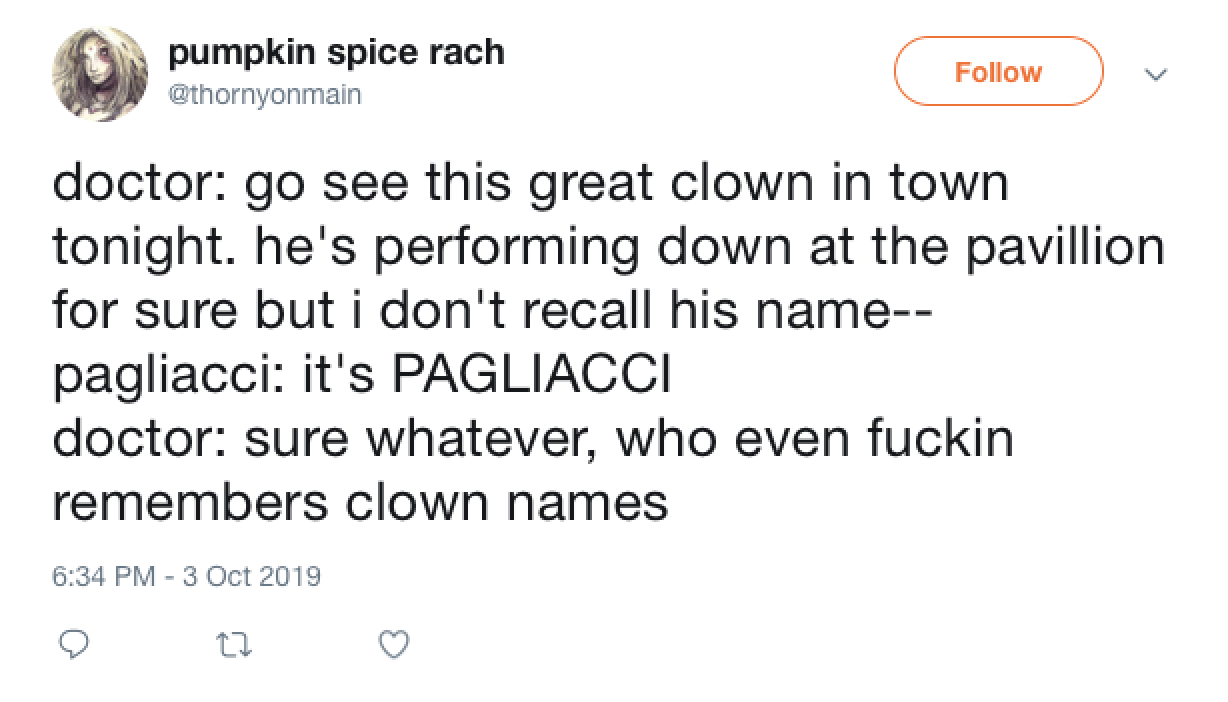Like pumpkin spice rach's tweet
The width and height of the screenshot is (1228, 702).
393,646
